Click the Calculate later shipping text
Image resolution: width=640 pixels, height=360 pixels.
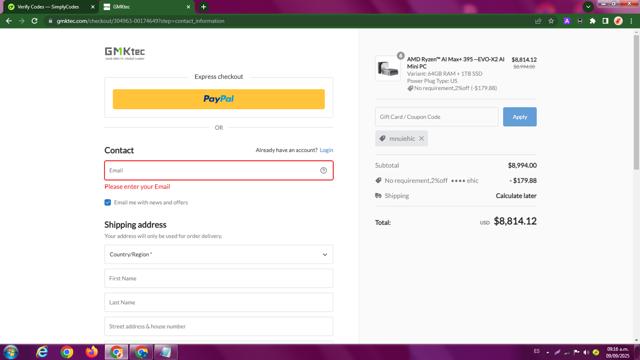click(516, 196)
